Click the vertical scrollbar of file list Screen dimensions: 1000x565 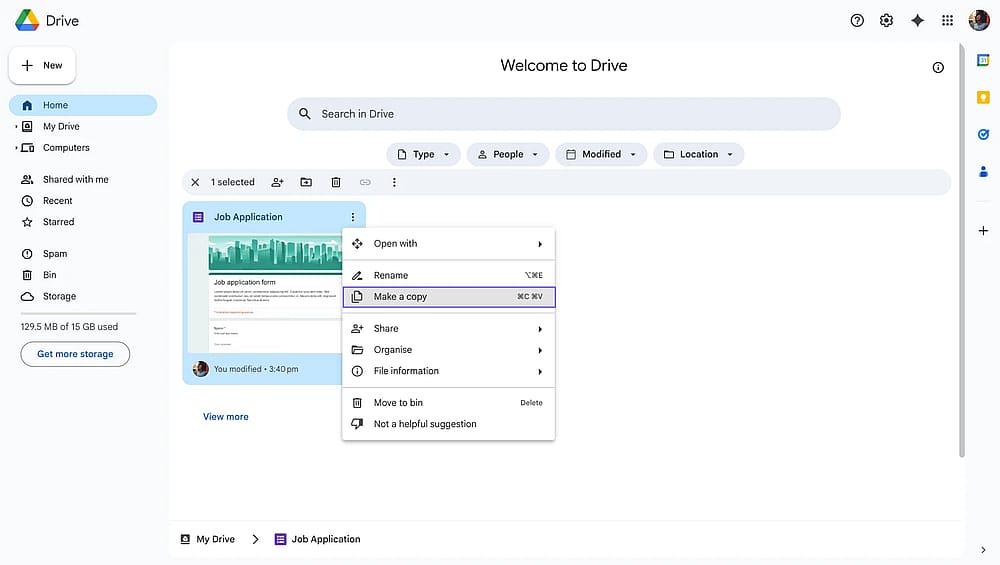[x=962, y=250]
